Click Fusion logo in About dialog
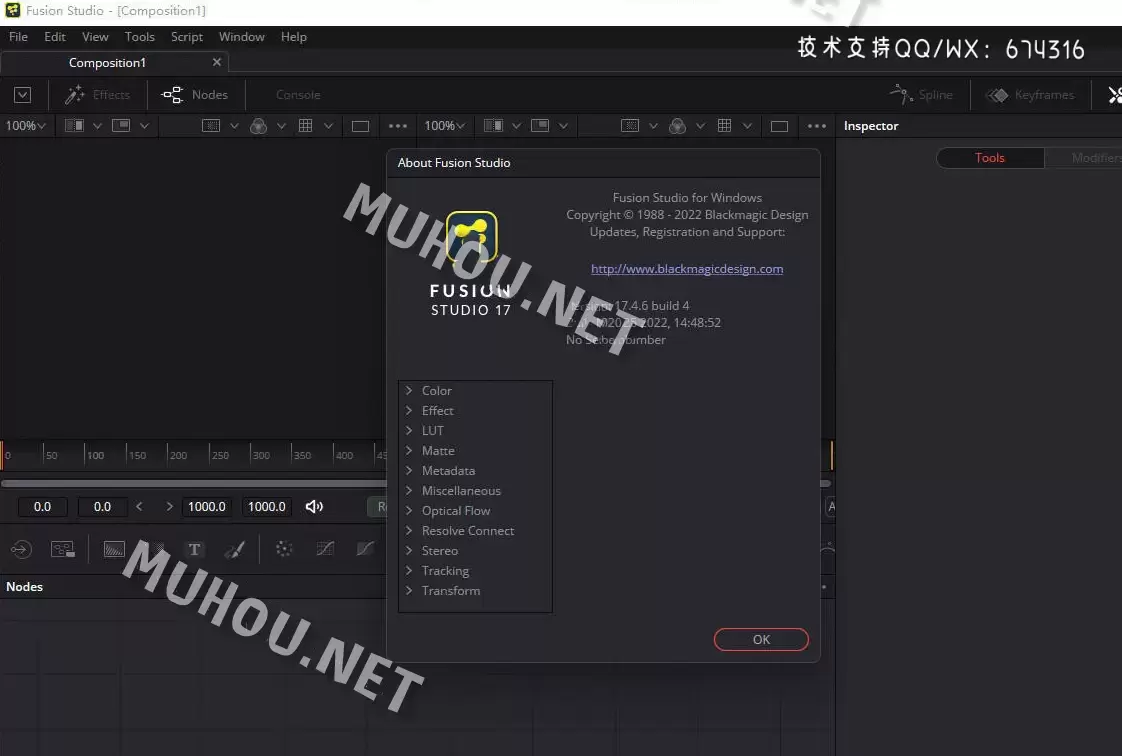Viewport: 1122px width, 756px height. click(x=471, y=237)
